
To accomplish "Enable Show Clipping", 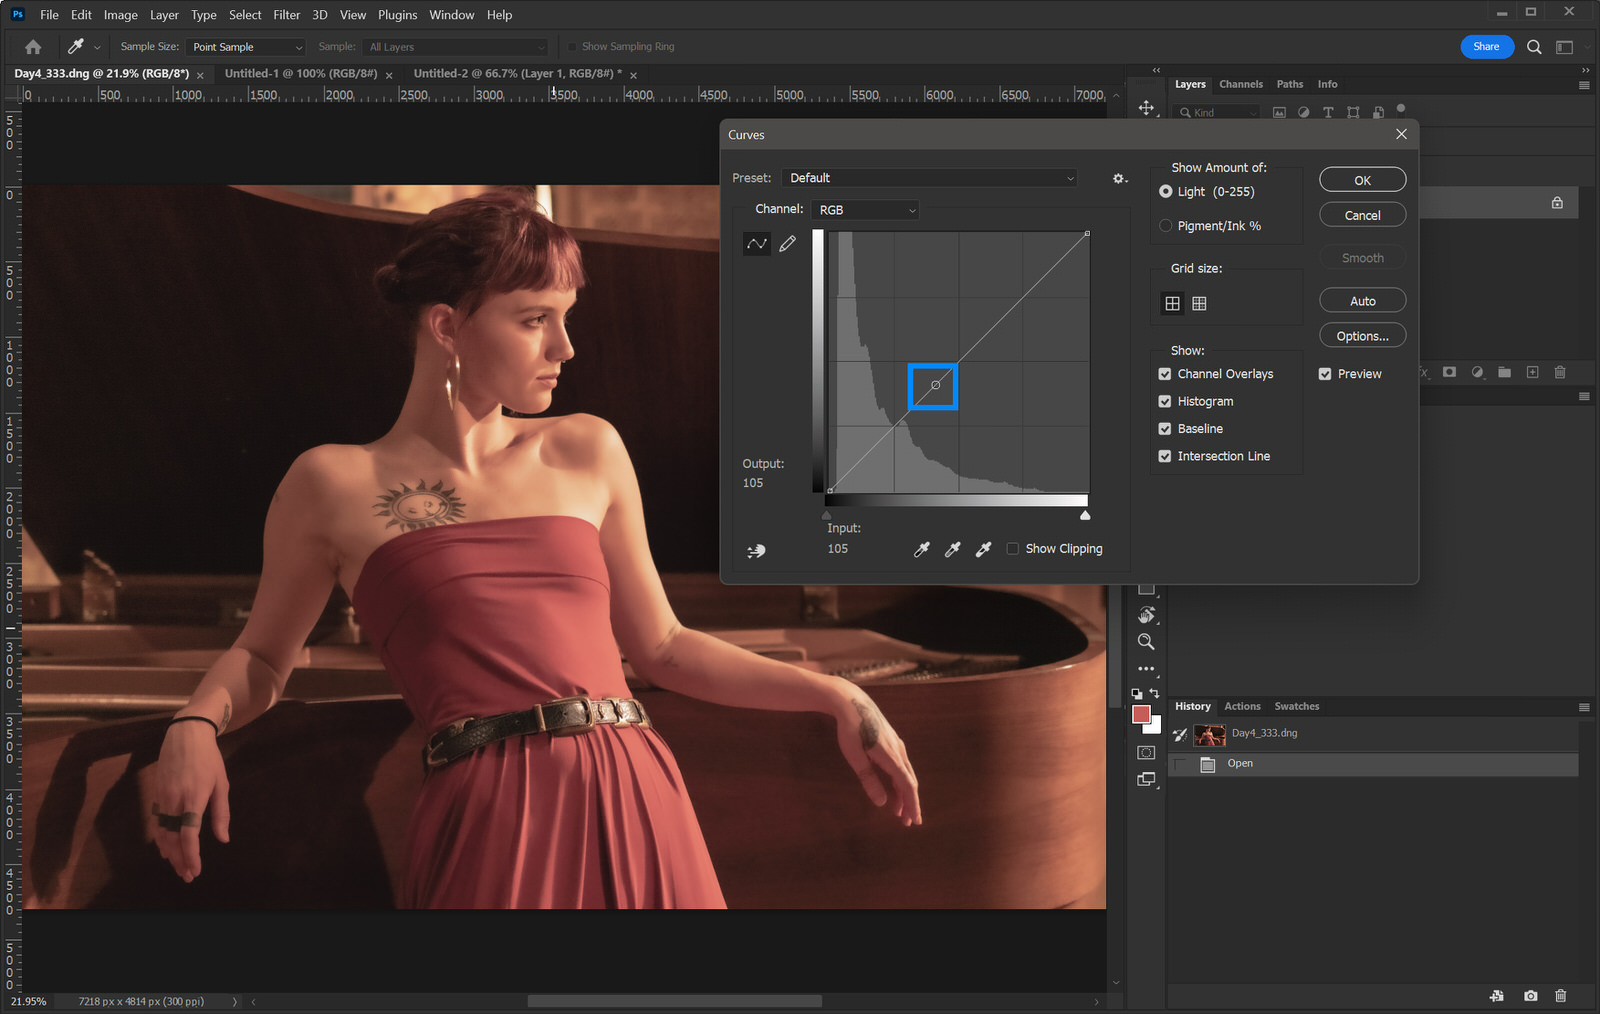I will 1012,548.
